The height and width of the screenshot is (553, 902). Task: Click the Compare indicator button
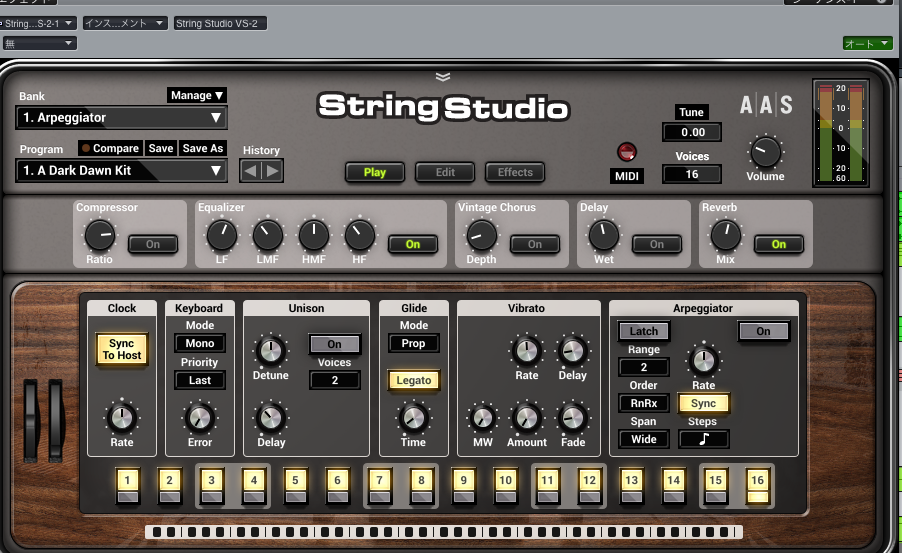click(110, 148)
